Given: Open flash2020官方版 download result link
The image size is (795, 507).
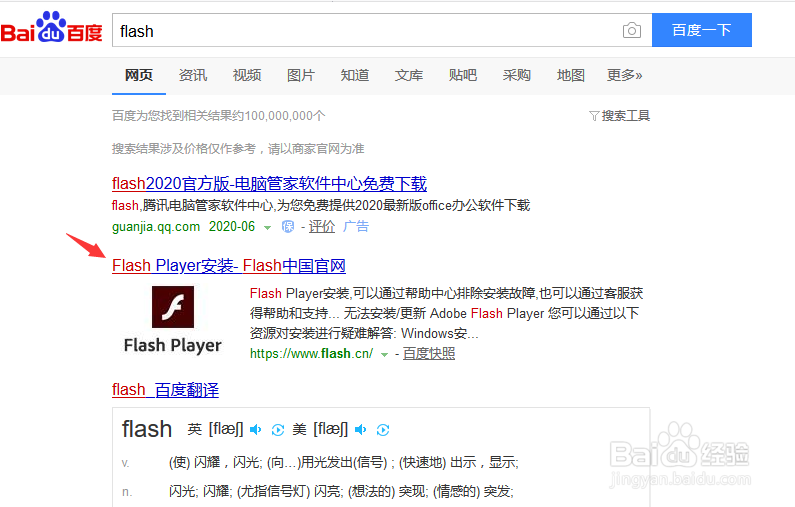Looking at the screenshot, I should click(x=269, y=184).
